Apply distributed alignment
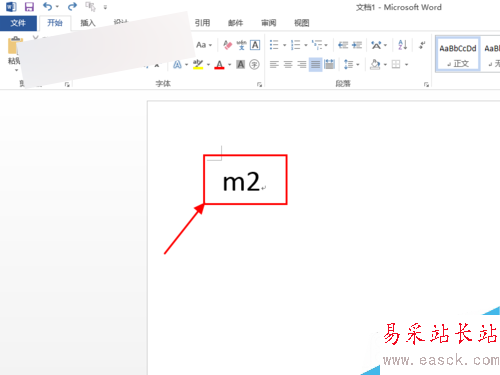 [329, 64]
